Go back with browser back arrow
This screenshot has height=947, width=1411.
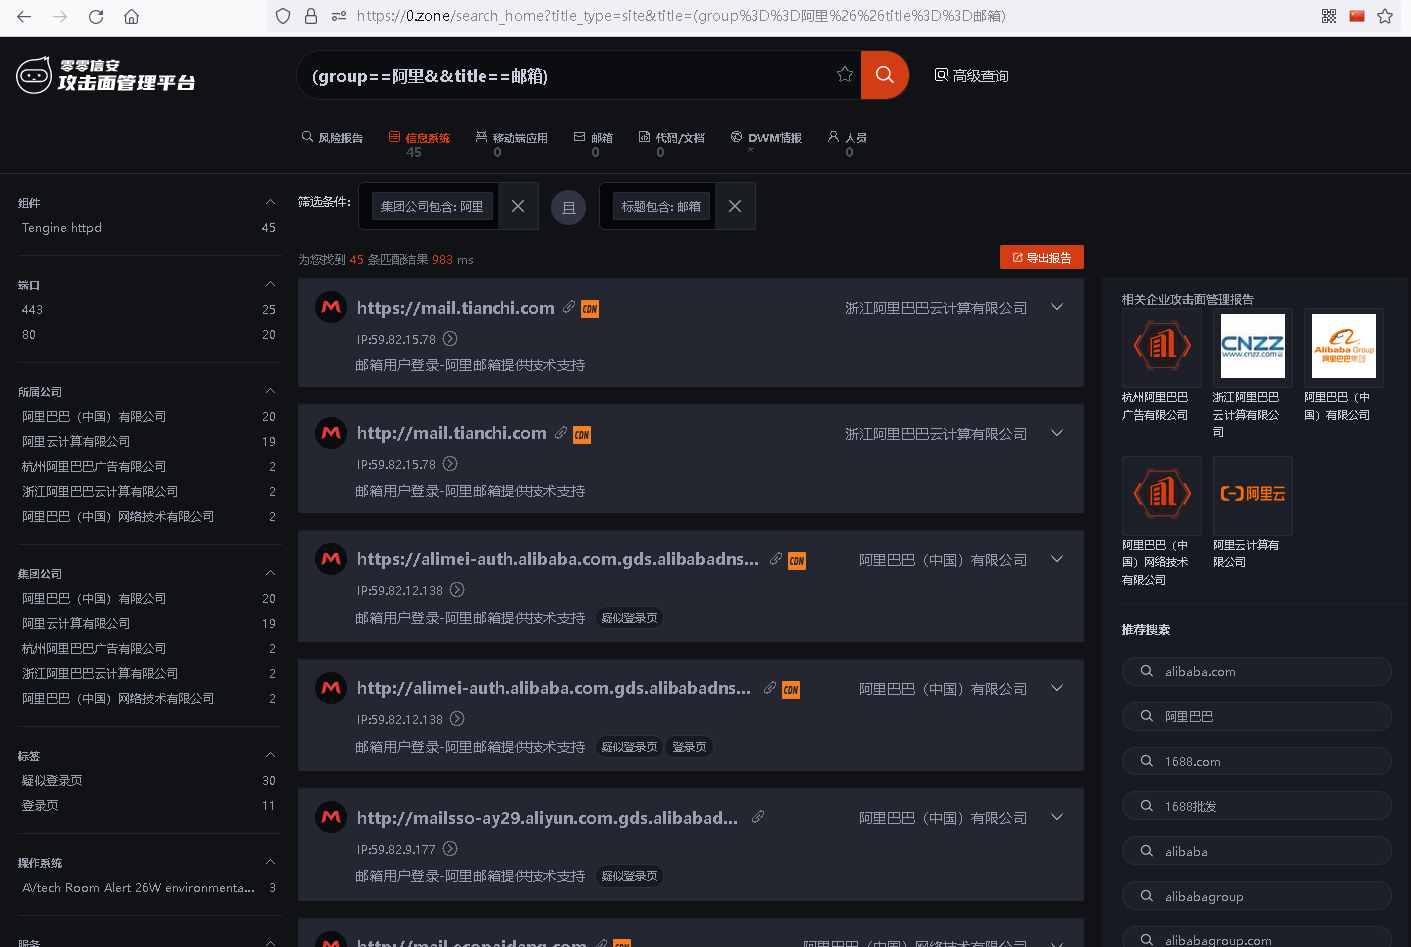coord(24,16)
